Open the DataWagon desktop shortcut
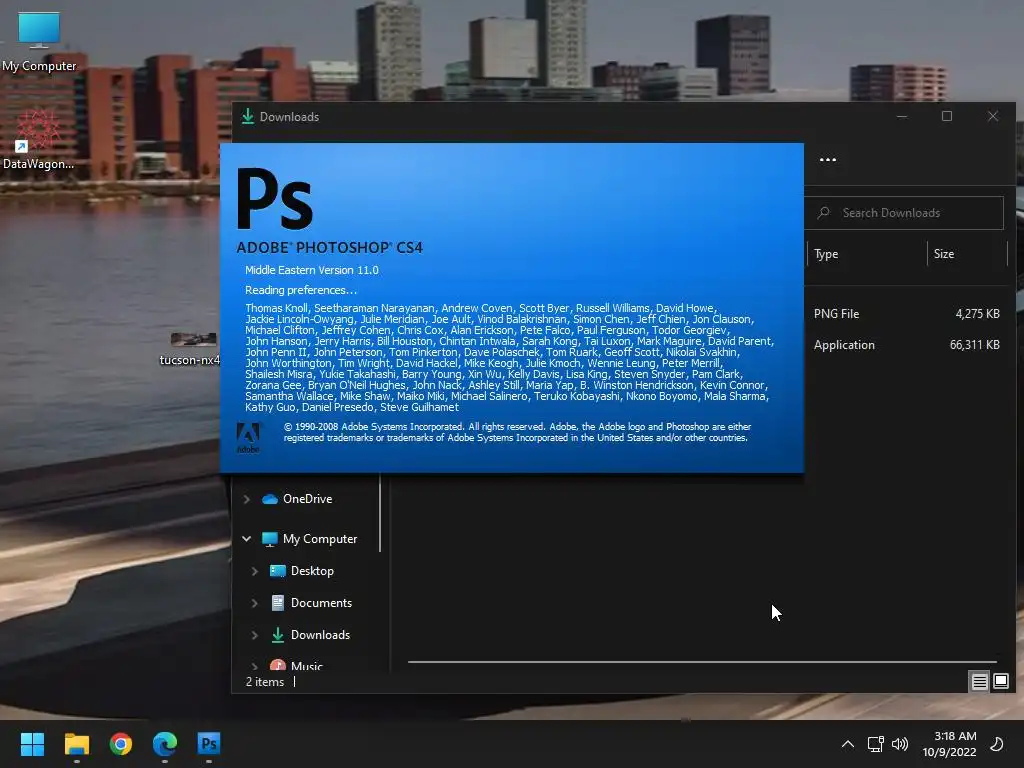Image resolution: width=1024 pixels, height=768 pixels. [38, 139]
